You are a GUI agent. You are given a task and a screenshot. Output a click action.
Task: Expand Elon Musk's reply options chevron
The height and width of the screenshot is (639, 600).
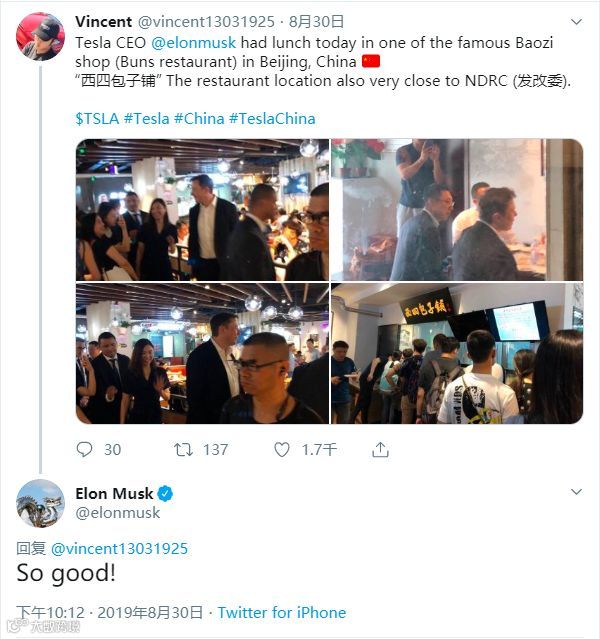(576, 493)
